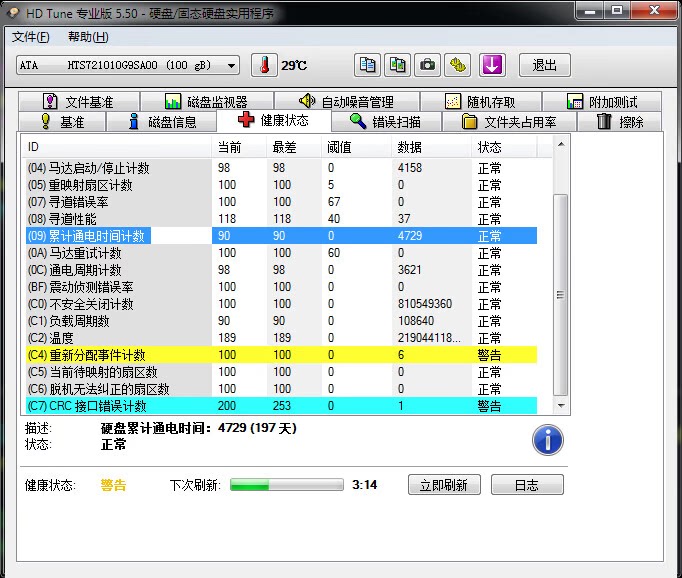Click the blue information icon
The width and height of the screenshot is (682, 578).
[548, 440]
